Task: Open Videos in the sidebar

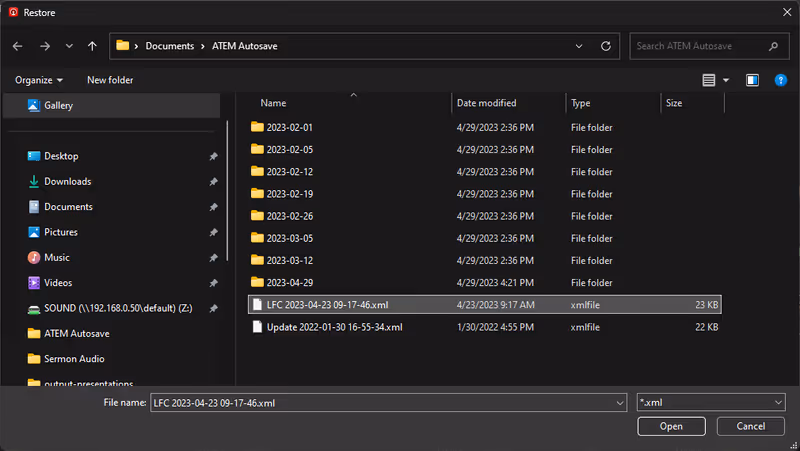Action: click(58, 283)
